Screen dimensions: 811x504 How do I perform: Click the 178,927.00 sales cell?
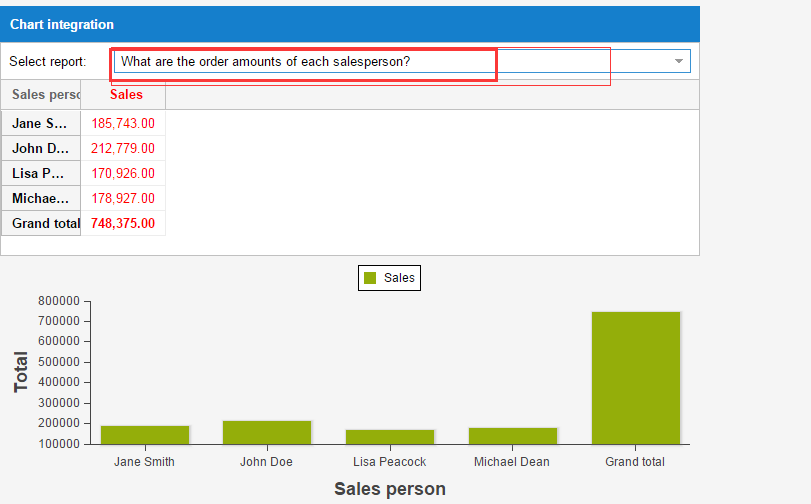(x=123, y=198)
